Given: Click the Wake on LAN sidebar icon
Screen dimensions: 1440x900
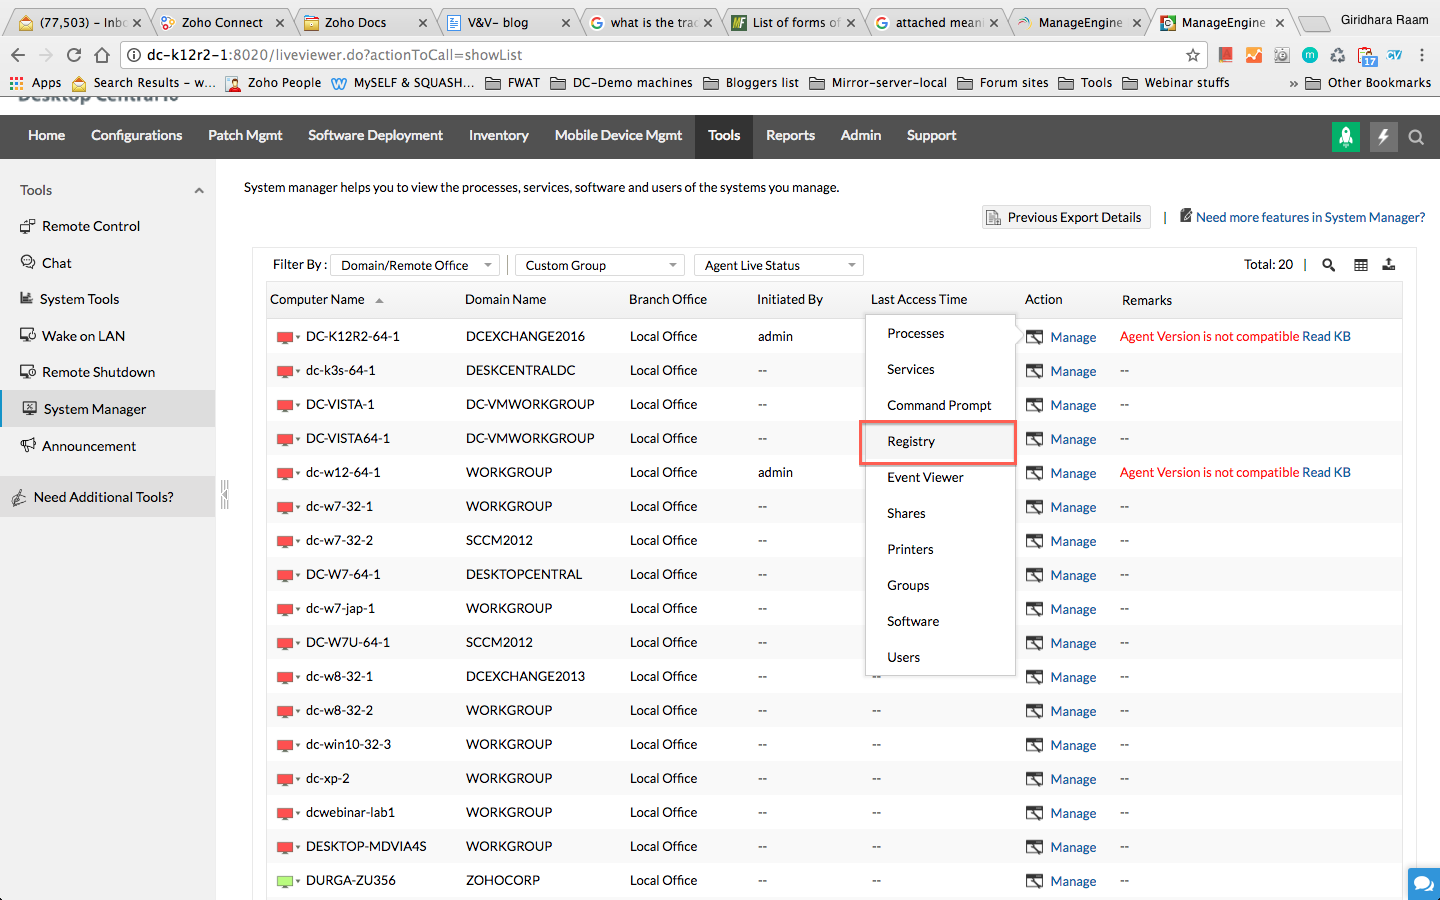Looking at the screenshot, I should coord(27,335).
